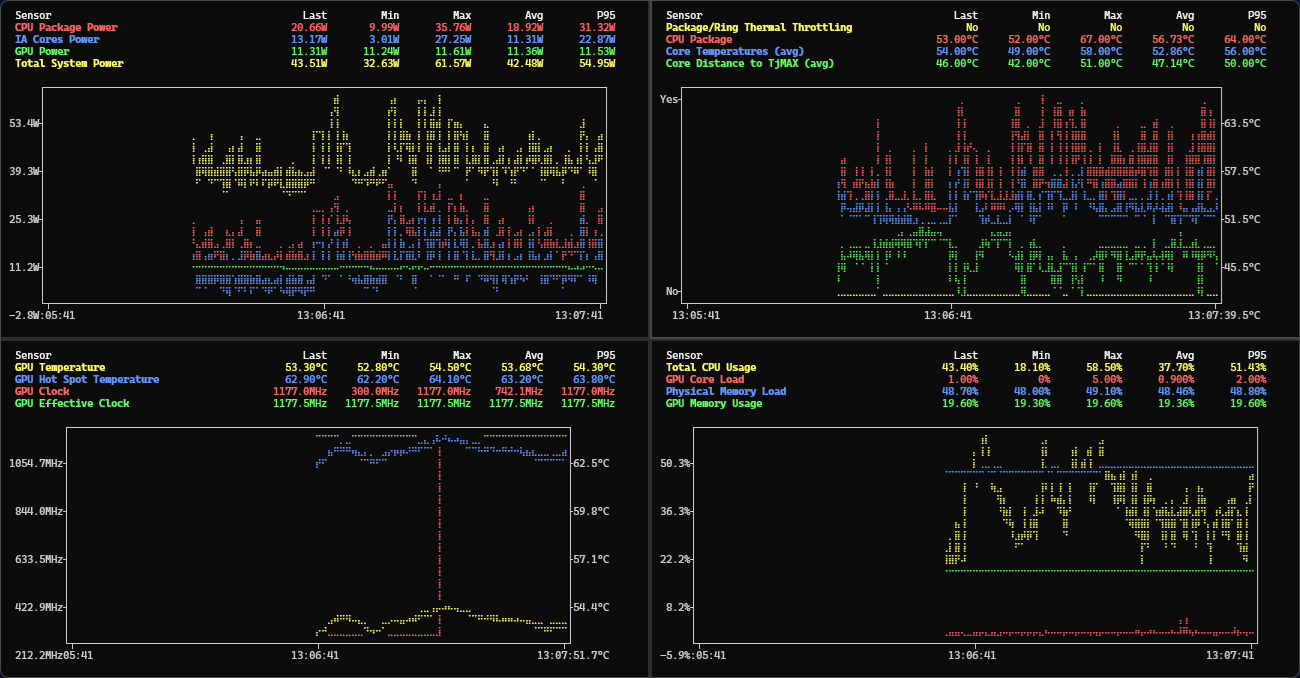Click the Core Distance to TjMAX label

750,63
